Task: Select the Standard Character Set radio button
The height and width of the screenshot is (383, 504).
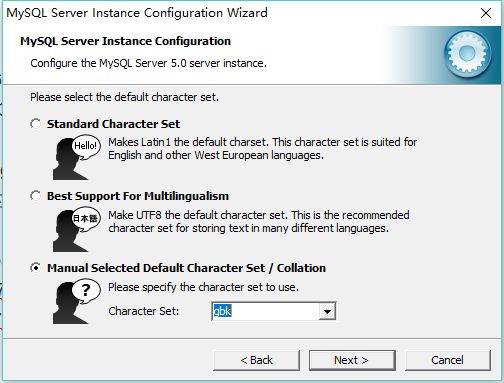Action: 36,124
